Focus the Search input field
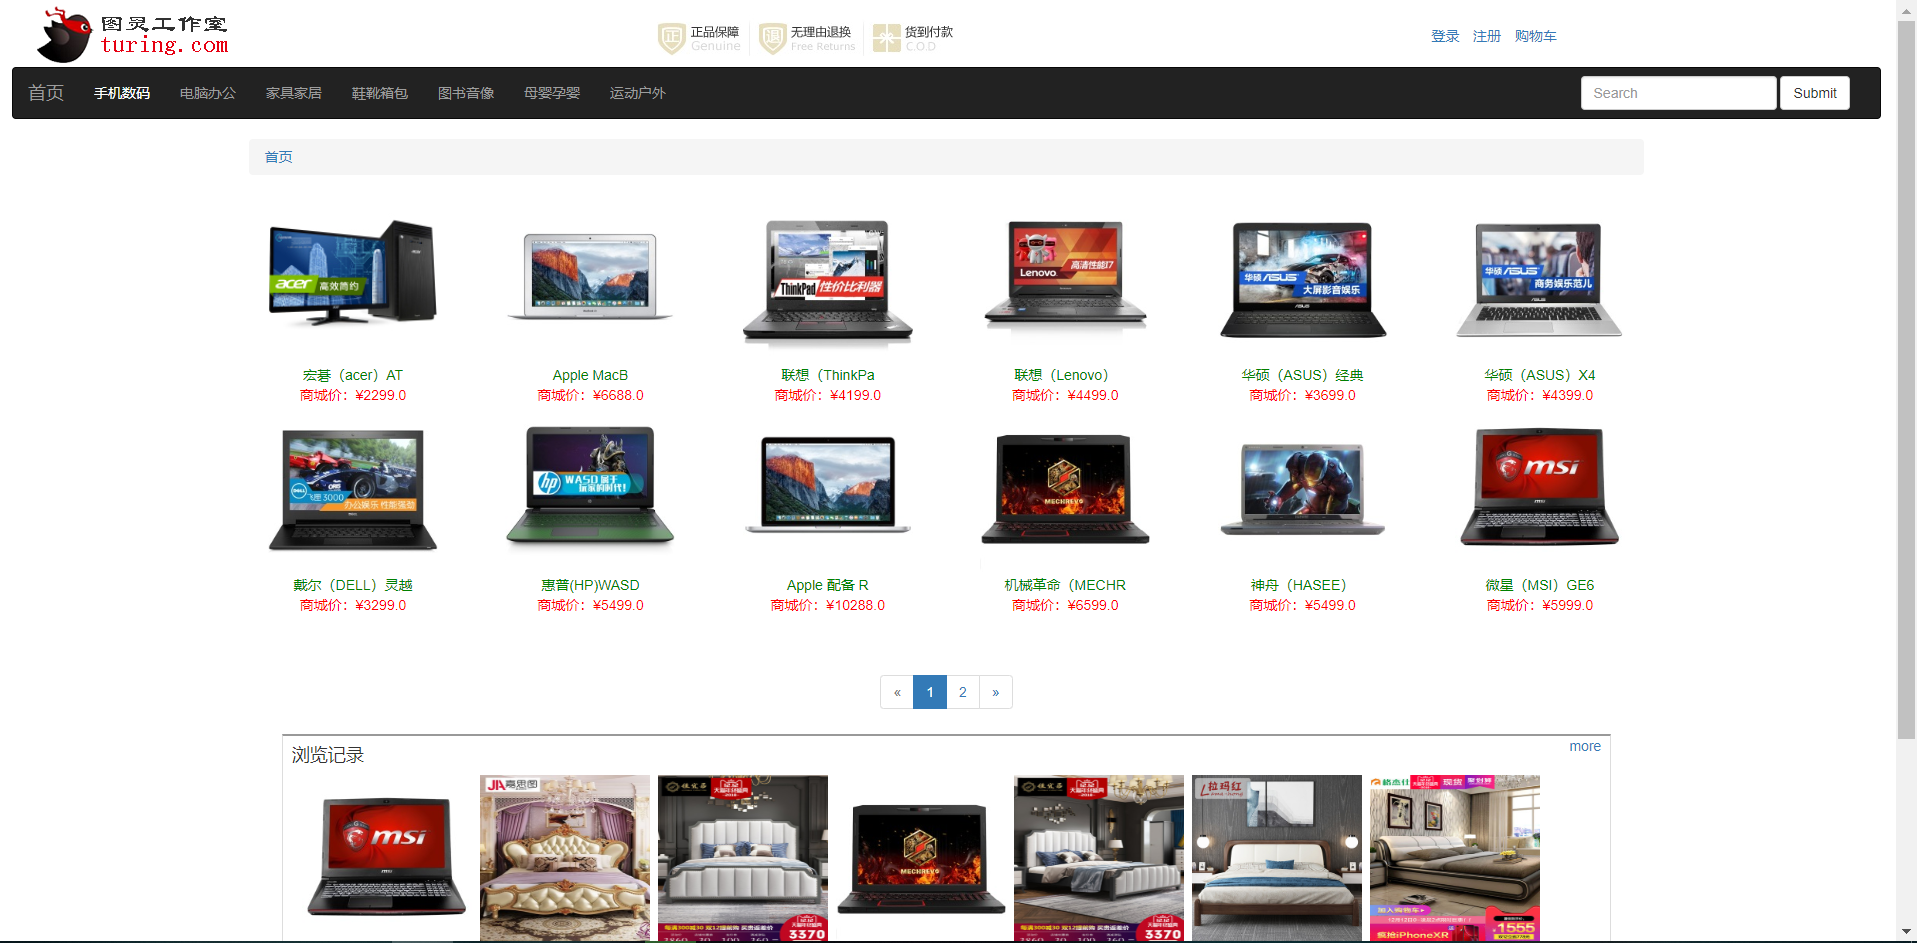 pos(1678,93)
